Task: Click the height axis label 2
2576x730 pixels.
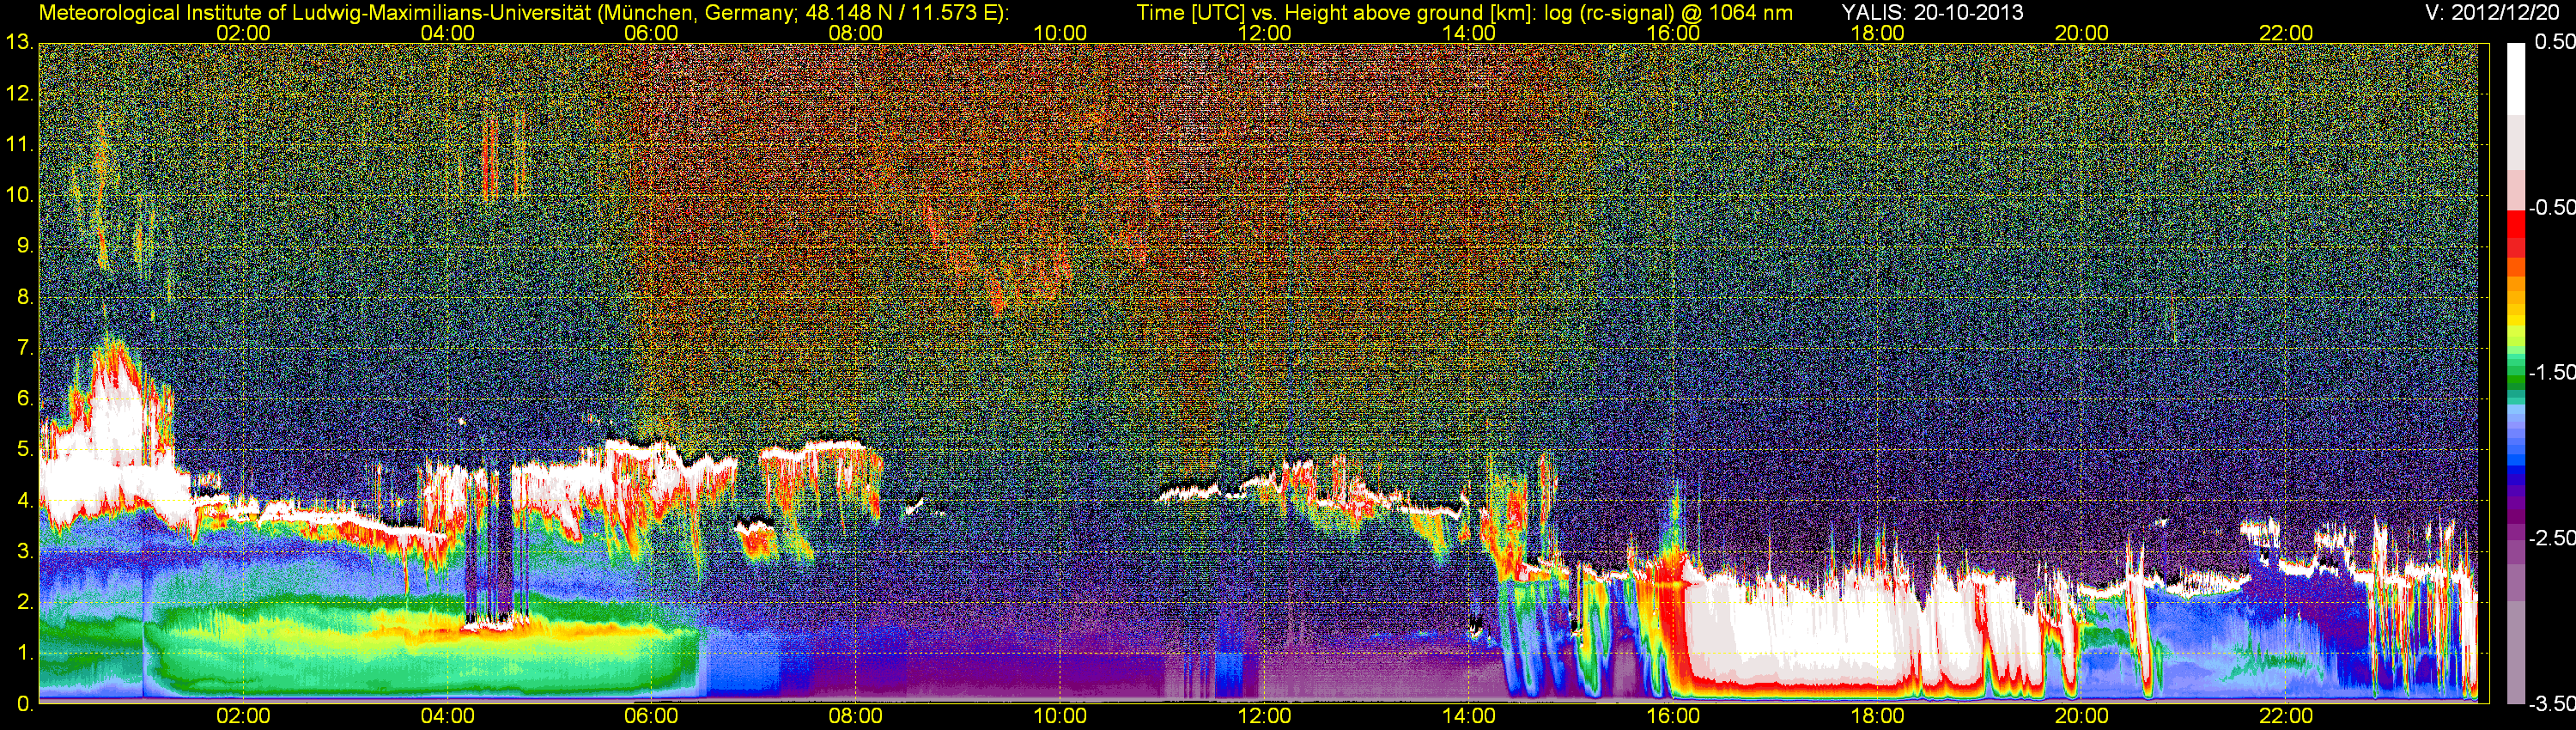Action: coord(24,602)
